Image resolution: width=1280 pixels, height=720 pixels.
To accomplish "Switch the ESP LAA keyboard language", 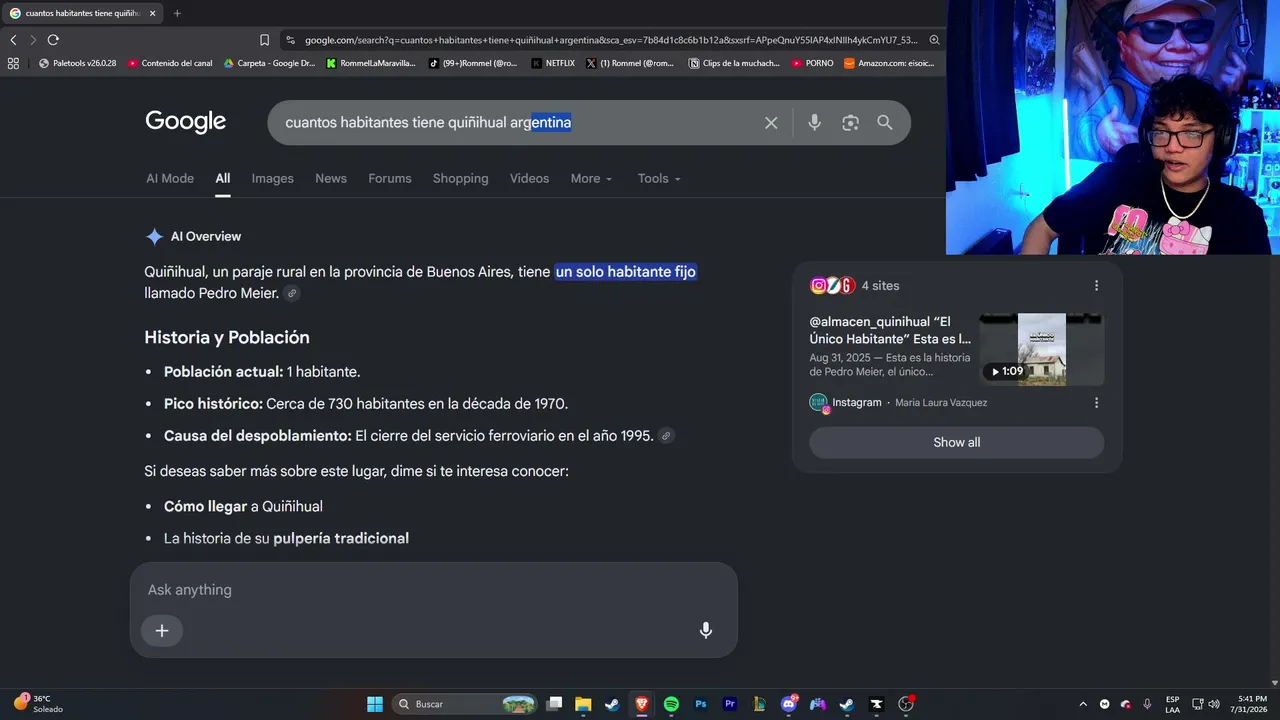I will pos(1172,704).
